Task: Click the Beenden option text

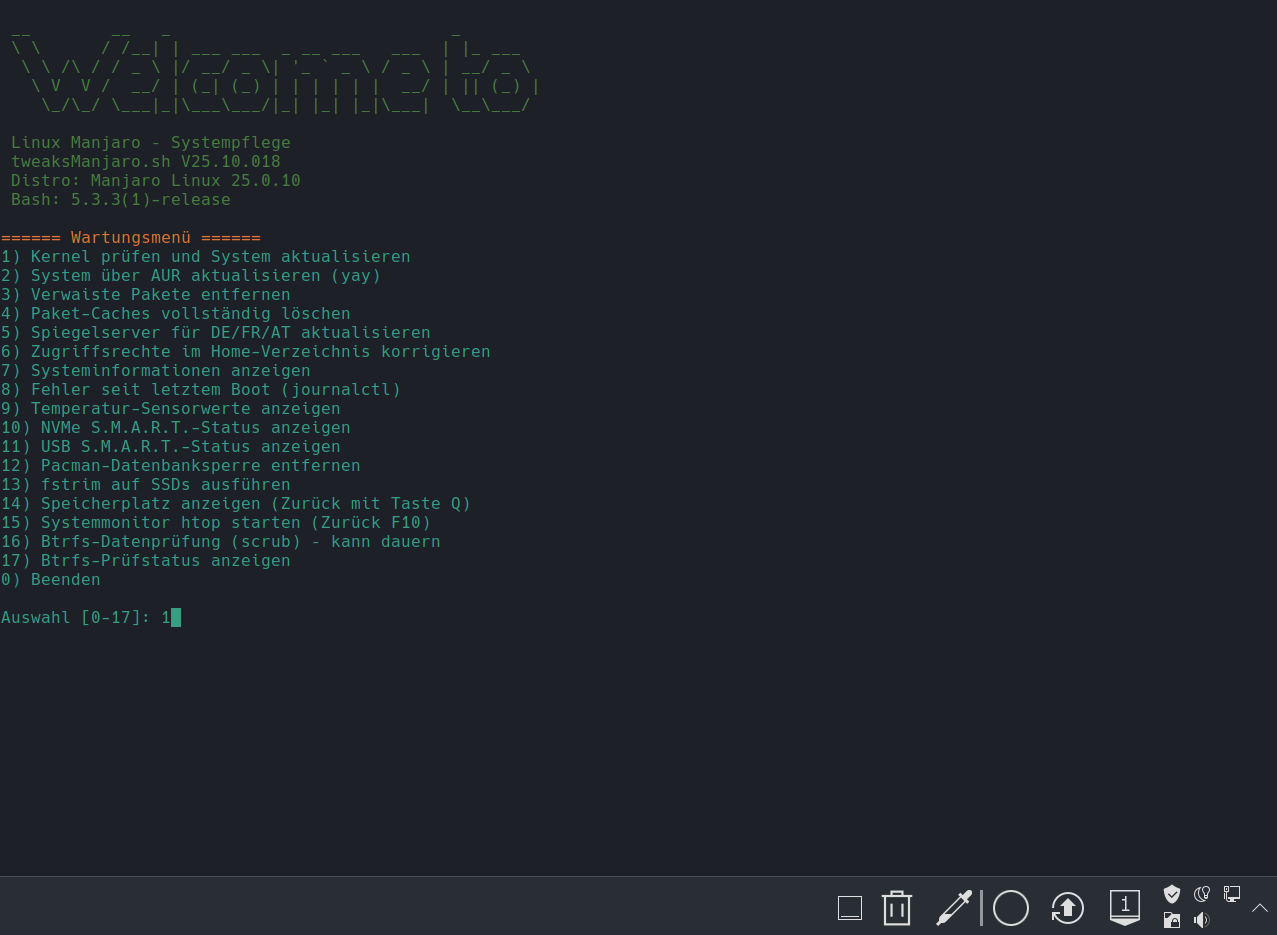Action: pyautogui.click(x=65, y=580)
